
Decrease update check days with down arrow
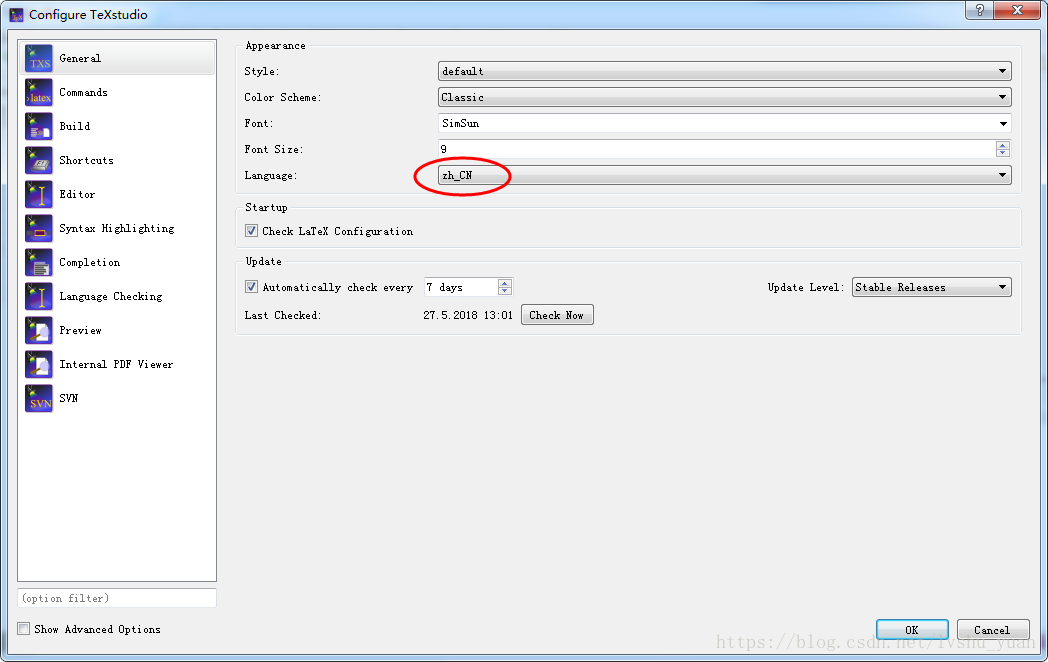505,291
